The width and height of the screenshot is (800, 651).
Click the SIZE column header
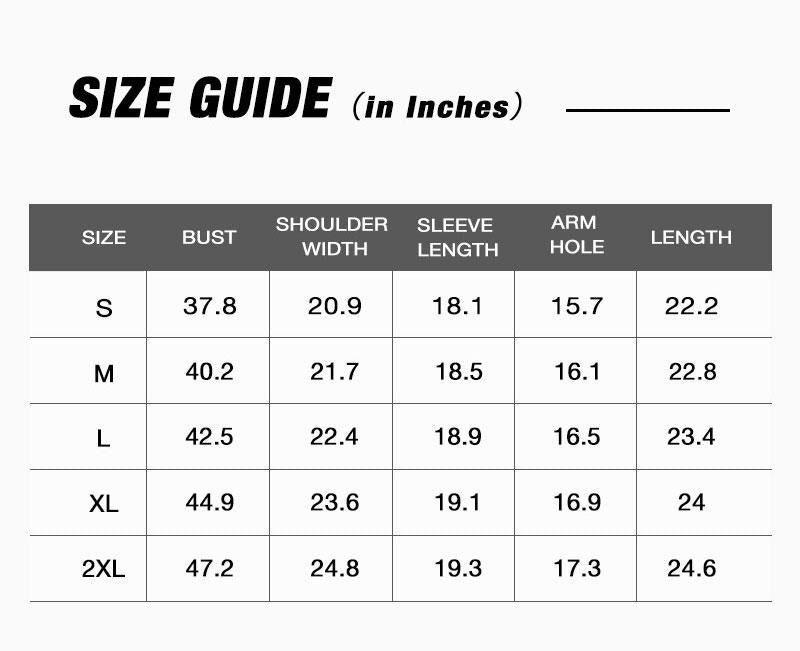[x=104, y=238]
